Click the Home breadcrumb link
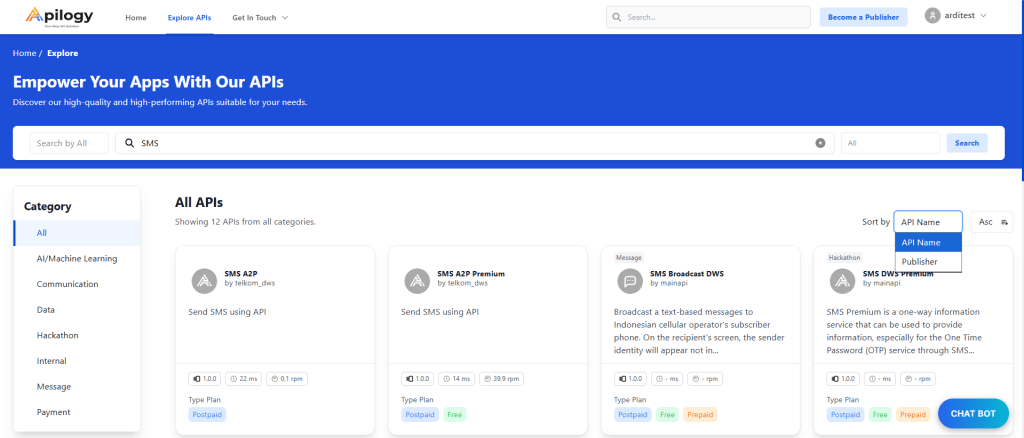Image resolution: width=1024 pixels, height=438 pixels. tap(23, 53)
